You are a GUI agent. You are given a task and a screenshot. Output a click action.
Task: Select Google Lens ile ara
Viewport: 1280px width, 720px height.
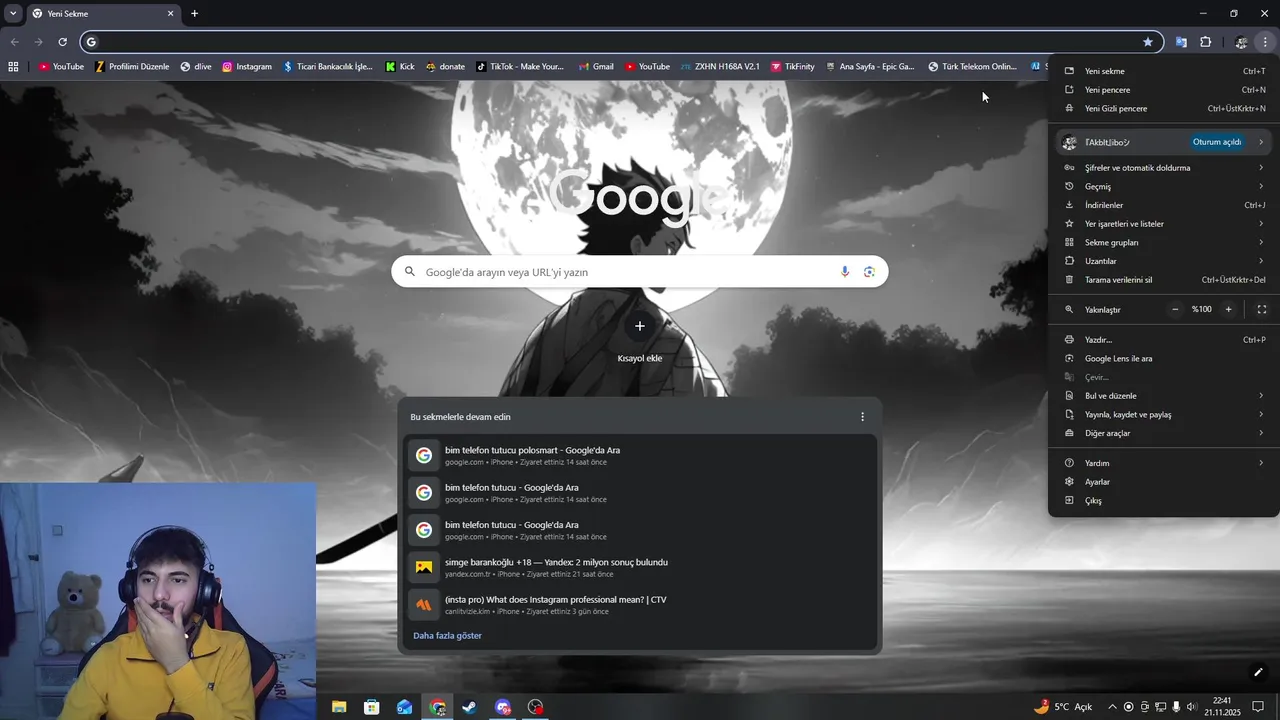click(x=1165, y=358)
